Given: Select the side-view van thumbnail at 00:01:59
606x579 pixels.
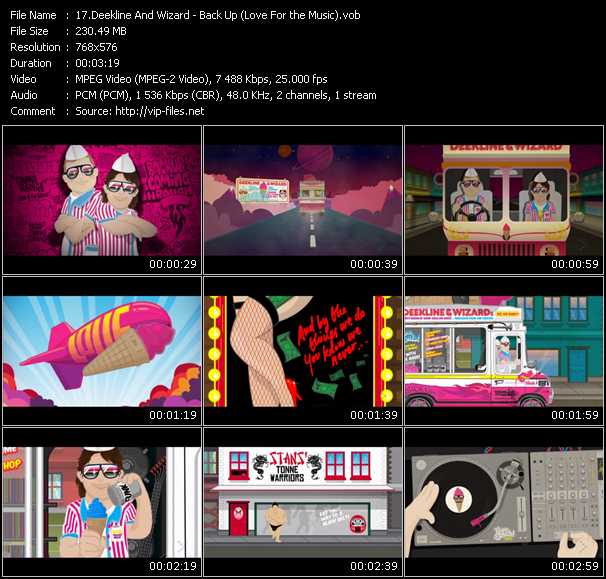Looking at the screenshot, I should pyautogui.click(x=504, y=351).
